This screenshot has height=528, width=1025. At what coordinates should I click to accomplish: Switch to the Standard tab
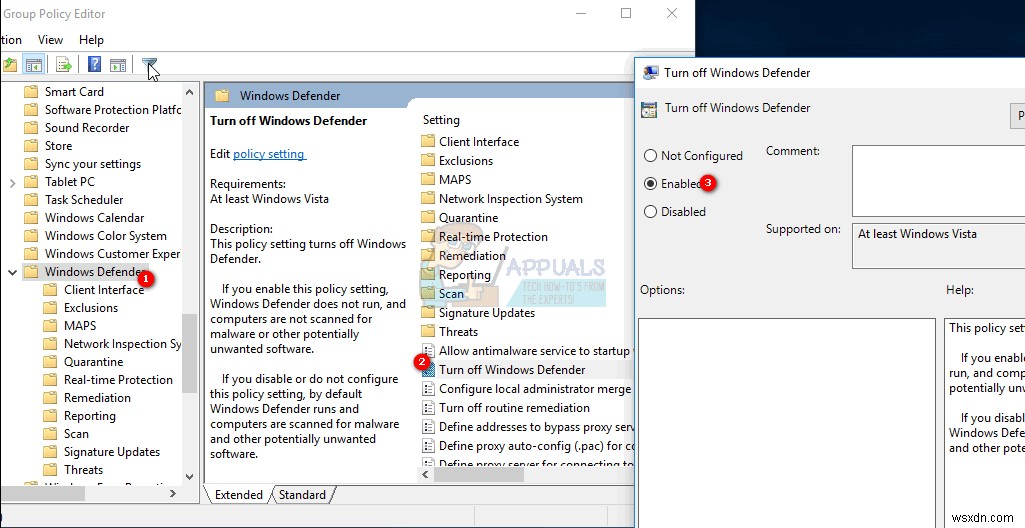point(302,495)
